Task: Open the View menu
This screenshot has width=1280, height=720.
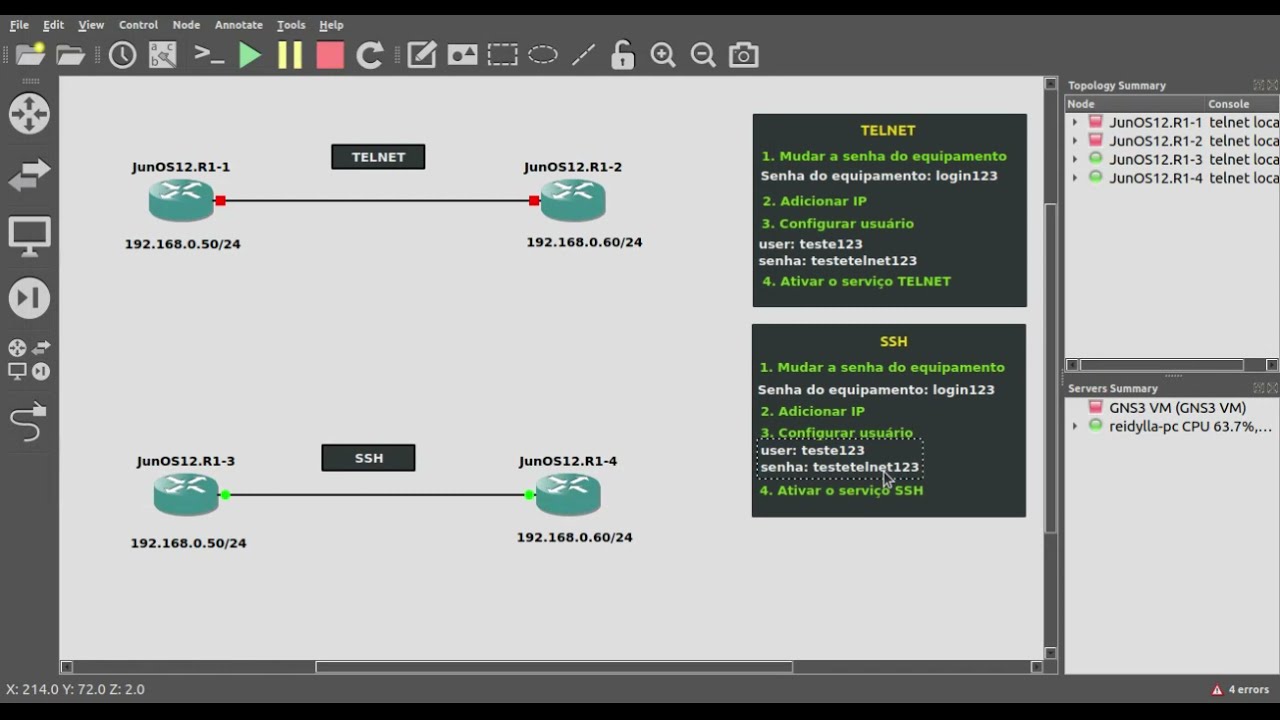Action: 91,25
